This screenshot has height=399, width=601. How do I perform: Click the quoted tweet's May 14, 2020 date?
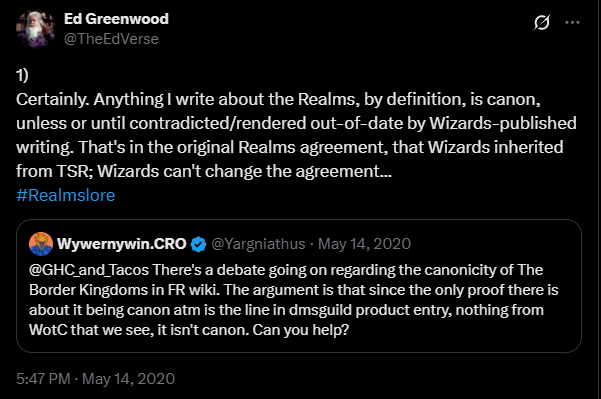point(364,244)
